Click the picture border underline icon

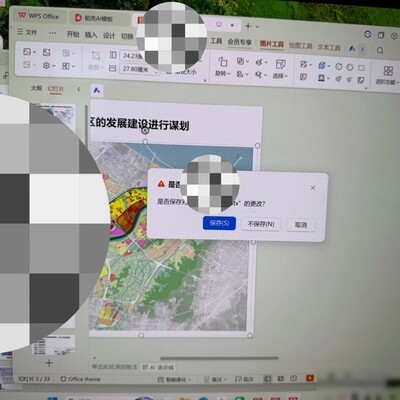coord(321,78)
